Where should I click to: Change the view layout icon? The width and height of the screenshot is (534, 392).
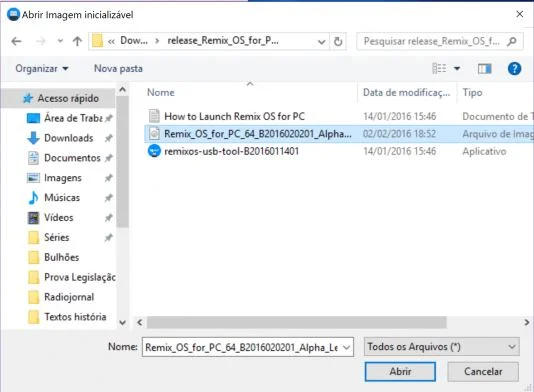pyautogui.click(x=439, y=68)
